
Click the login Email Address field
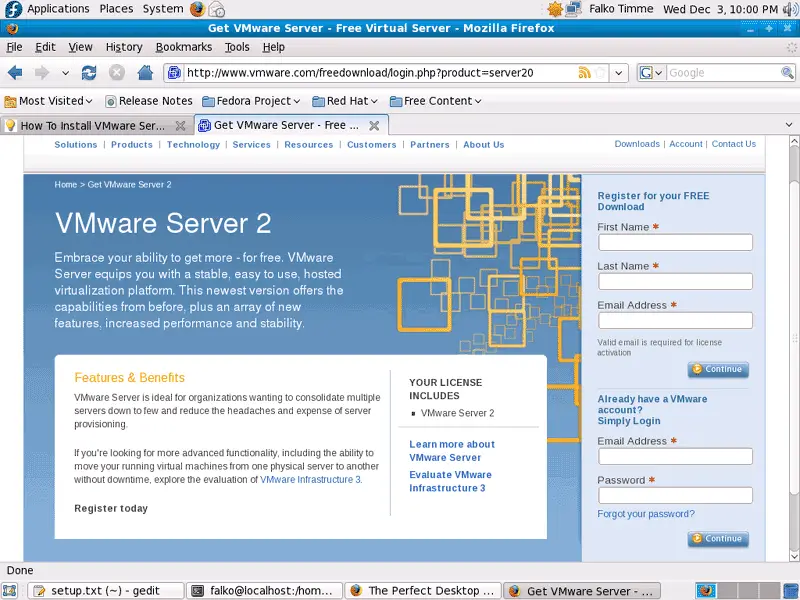(675, 456)
